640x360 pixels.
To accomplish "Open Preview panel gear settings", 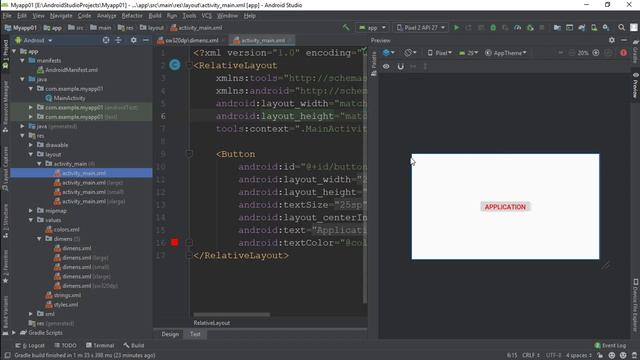I will (x=611, y=40).
